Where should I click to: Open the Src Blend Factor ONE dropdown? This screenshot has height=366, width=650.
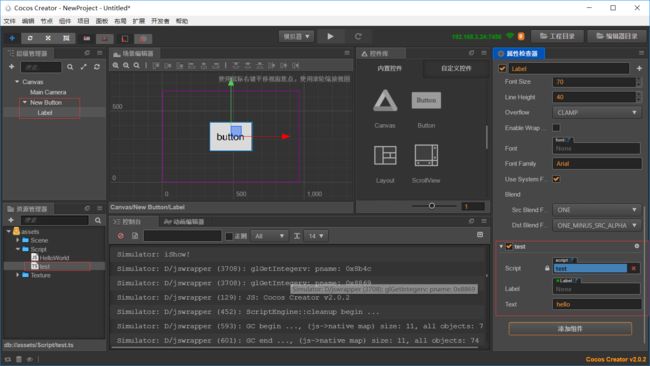pos(597,210)
